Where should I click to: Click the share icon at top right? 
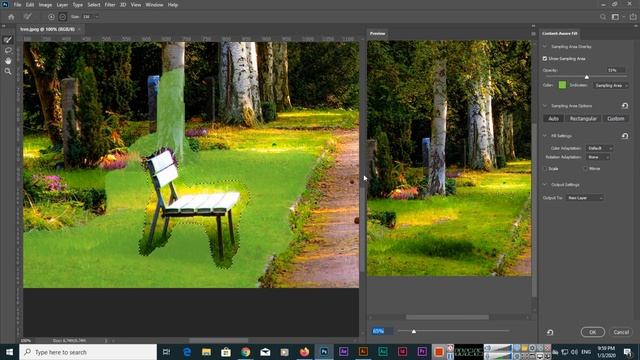[x=633, y=17]
